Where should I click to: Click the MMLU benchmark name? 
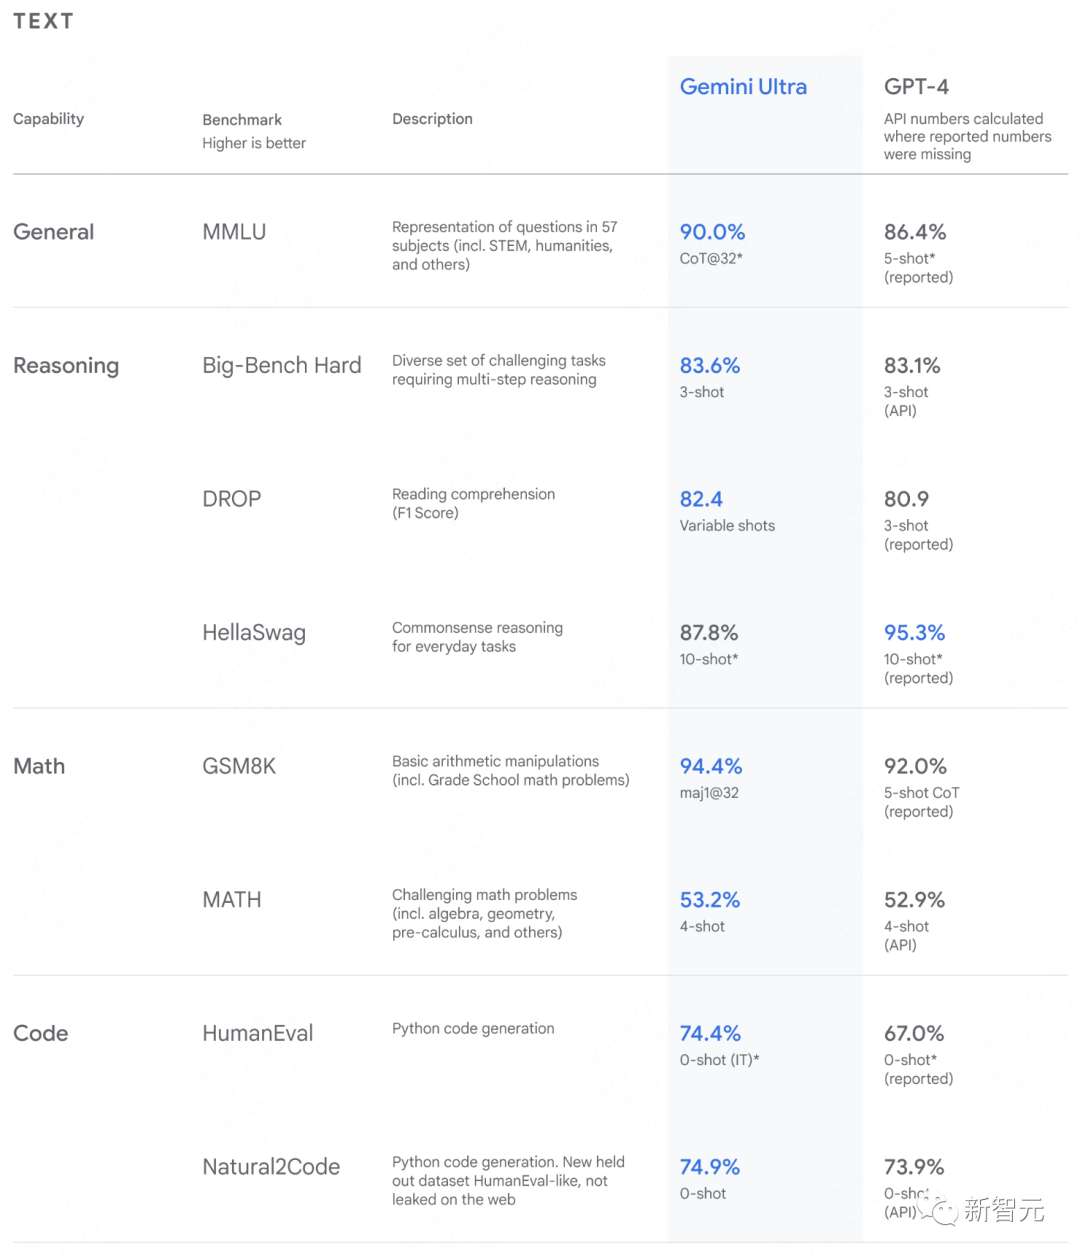click(234, 232)
